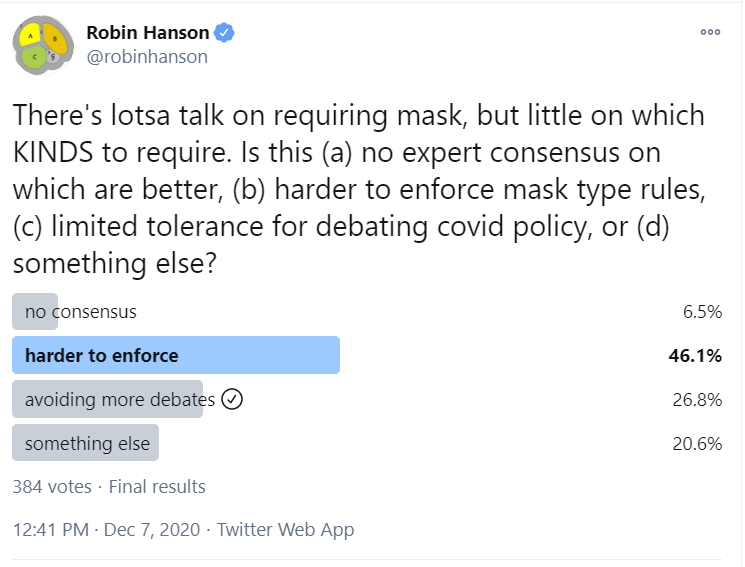Click the blue verified badge icon

point(224,33)
